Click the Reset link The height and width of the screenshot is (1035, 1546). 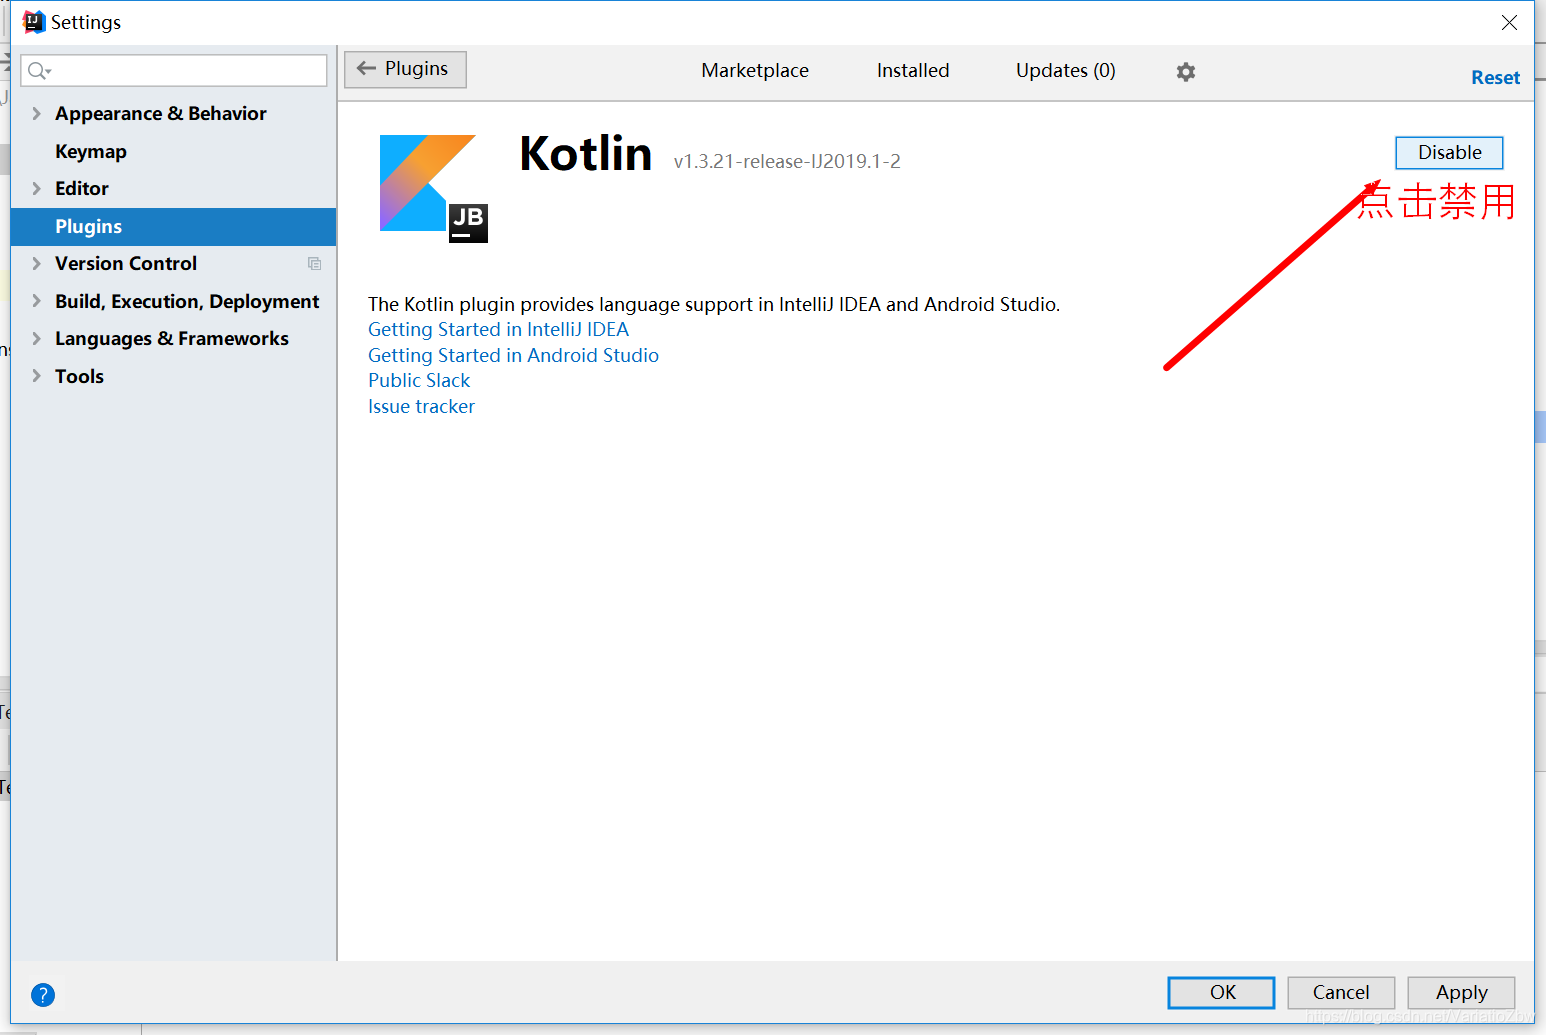click(x=1495, y=78)
